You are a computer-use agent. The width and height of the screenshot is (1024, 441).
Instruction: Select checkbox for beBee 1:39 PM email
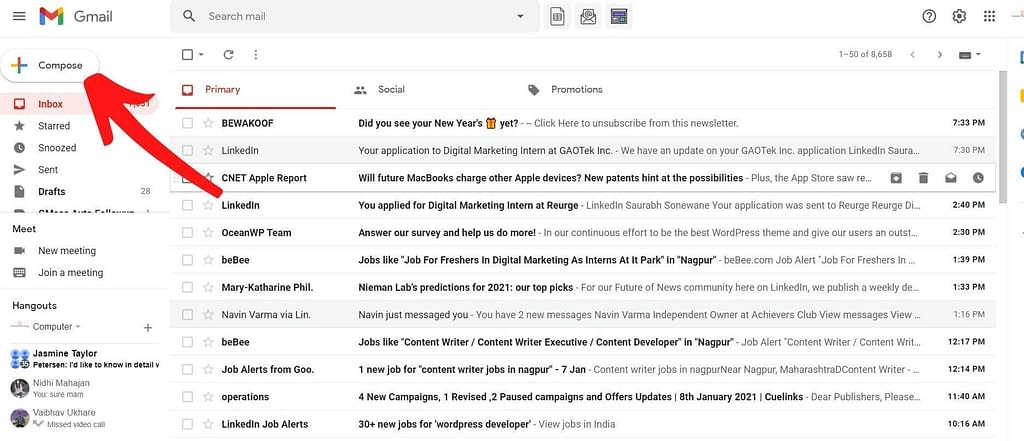pyautogui.click(x=187, y=260)
